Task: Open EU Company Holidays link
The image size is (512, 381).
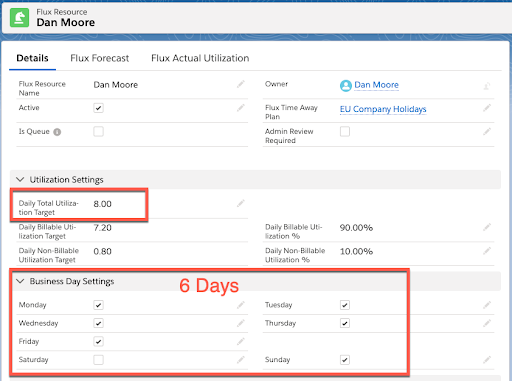Action: pyautogui.click(x=383, y=109)
